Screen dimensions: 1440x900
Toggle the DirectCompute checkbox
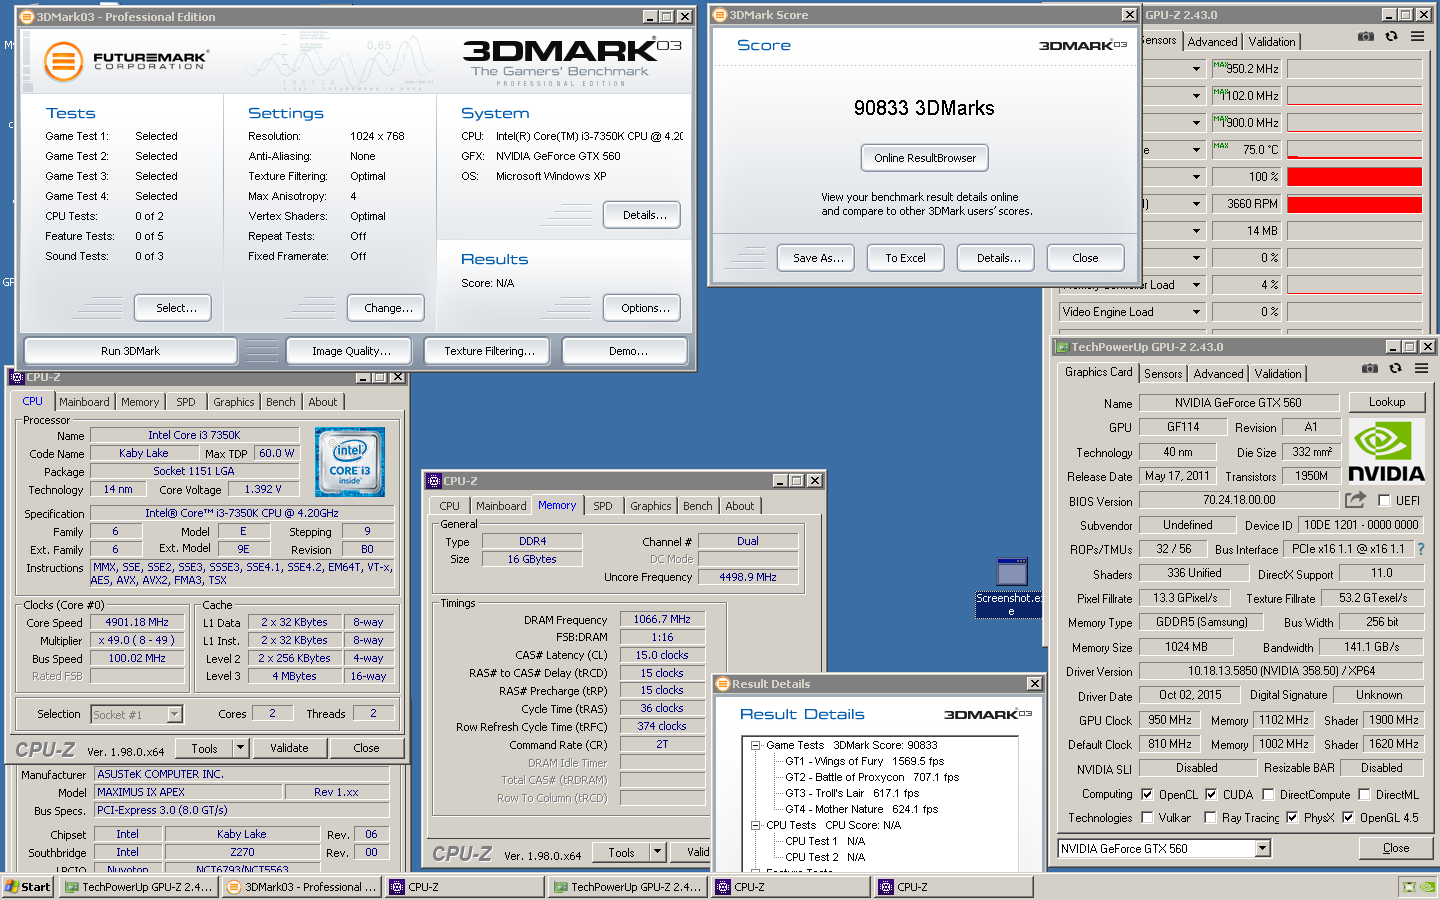[1268, 794]
